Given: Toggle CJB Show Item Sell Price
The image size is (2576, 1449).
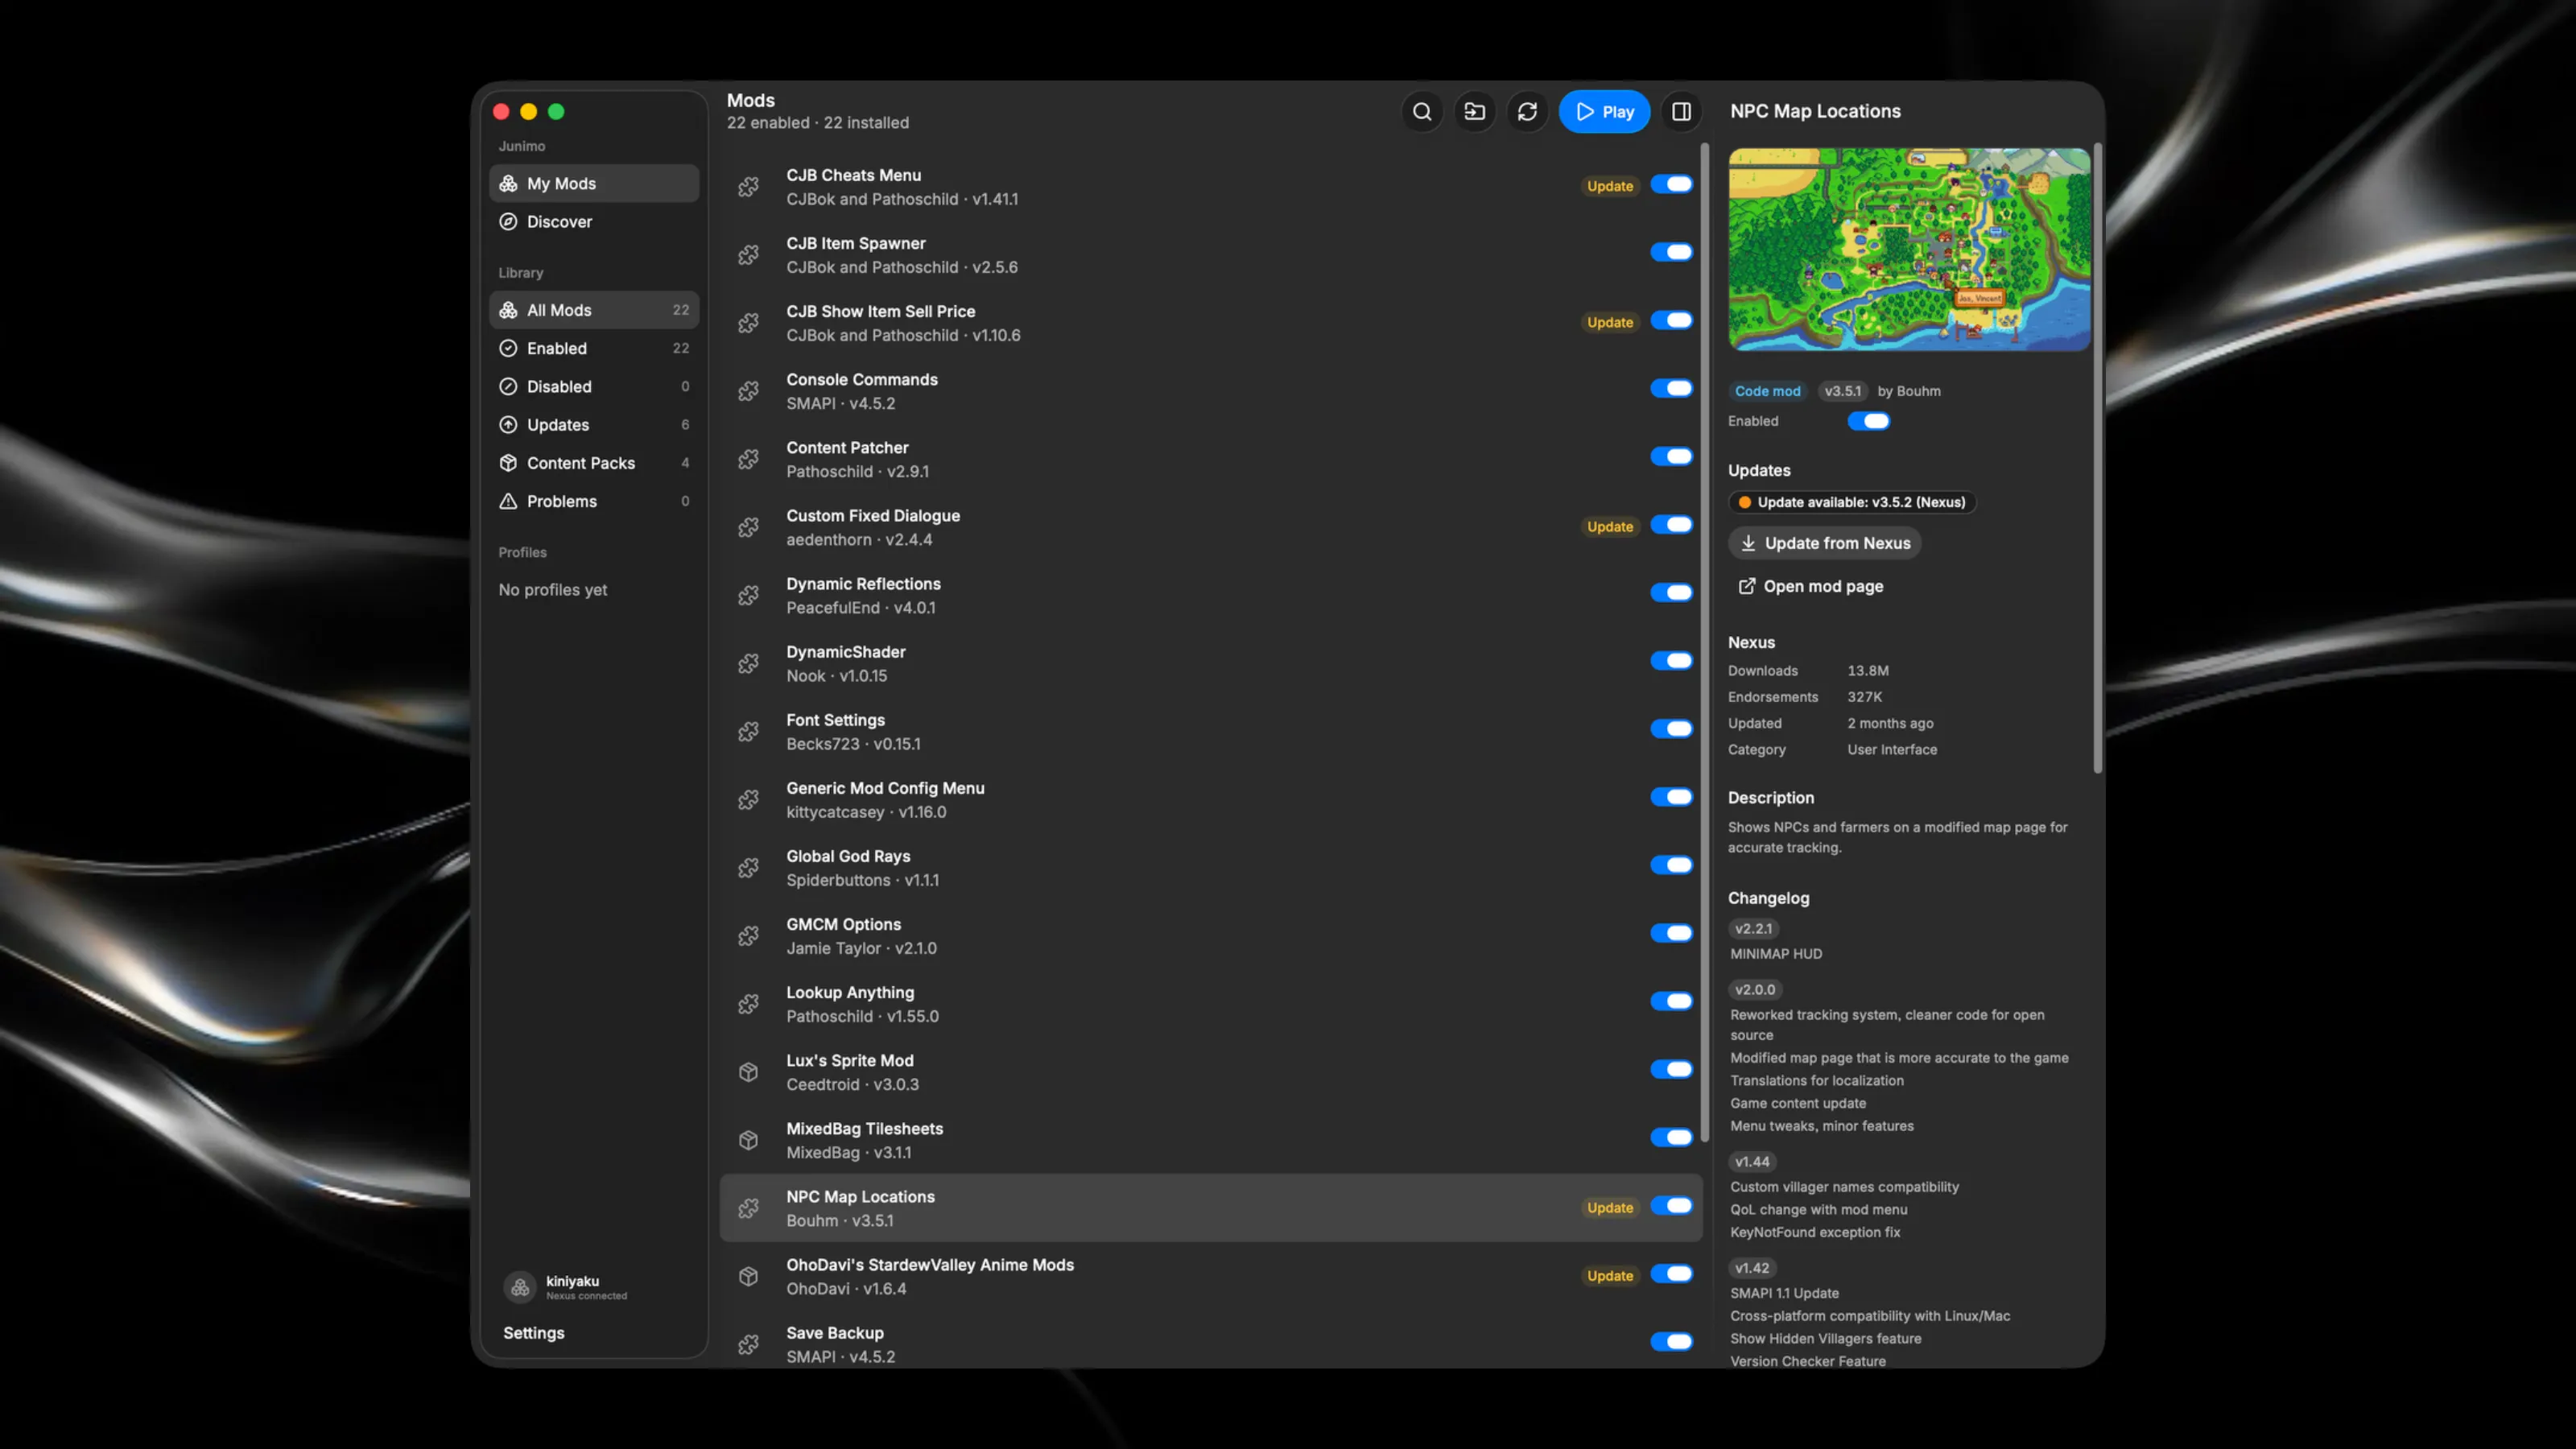Looking at the screenshot, I should pyautogui.click(x=1671, y=320).
